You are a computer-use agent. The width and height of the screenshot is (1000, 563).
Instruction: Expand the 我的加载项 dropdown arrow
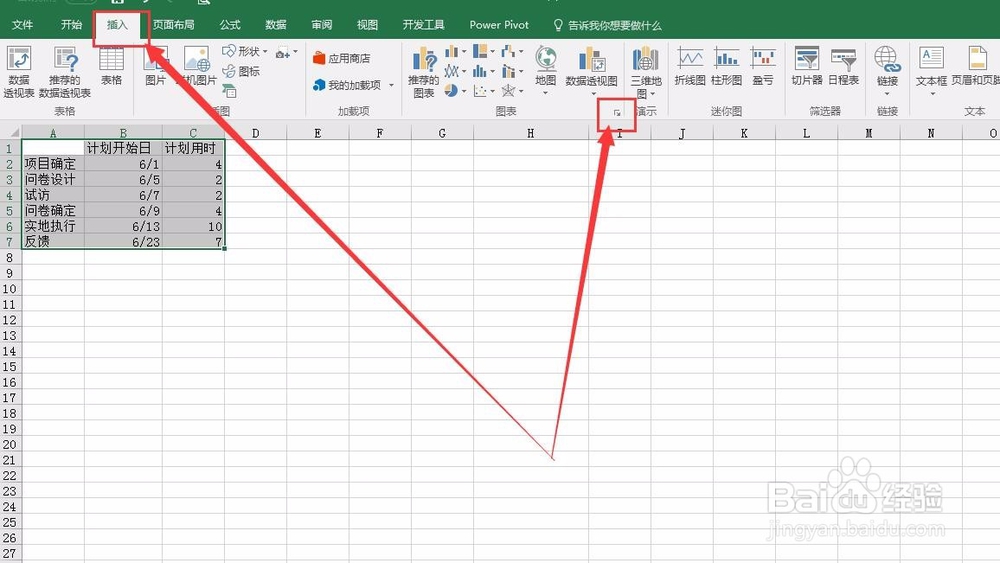(391, 85)
